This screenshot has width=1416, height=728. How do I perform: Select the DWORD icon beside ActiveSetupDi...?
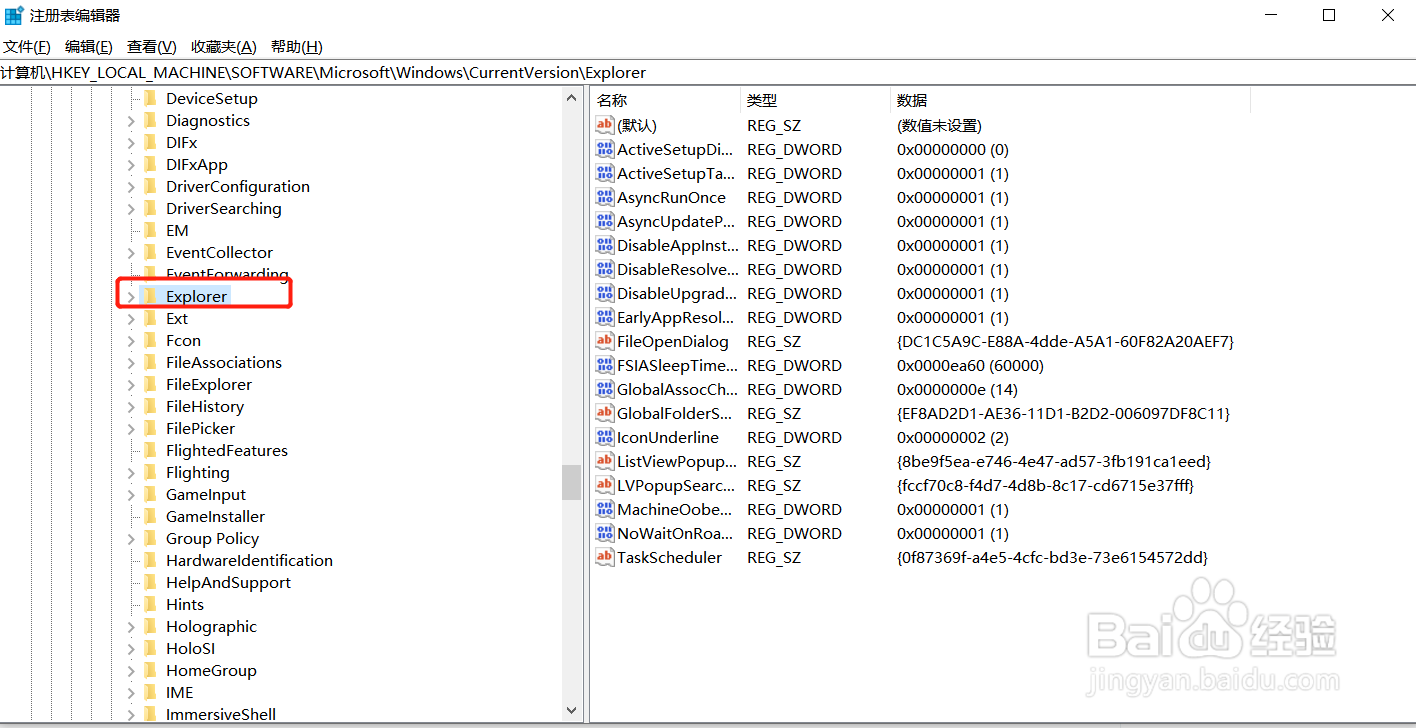coord(604,149)
